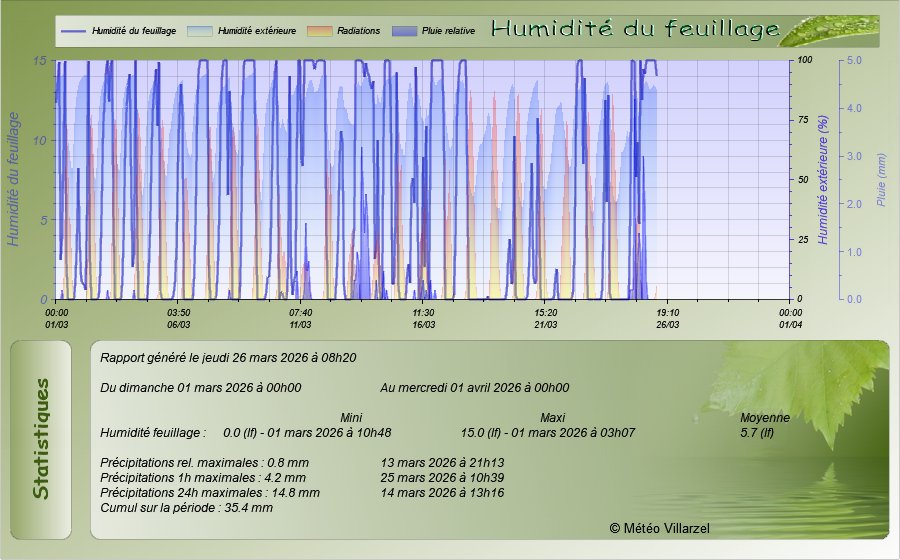Click the 00:00 01/04 end date label
Screen dimensions: 900x560
(790, 318)
